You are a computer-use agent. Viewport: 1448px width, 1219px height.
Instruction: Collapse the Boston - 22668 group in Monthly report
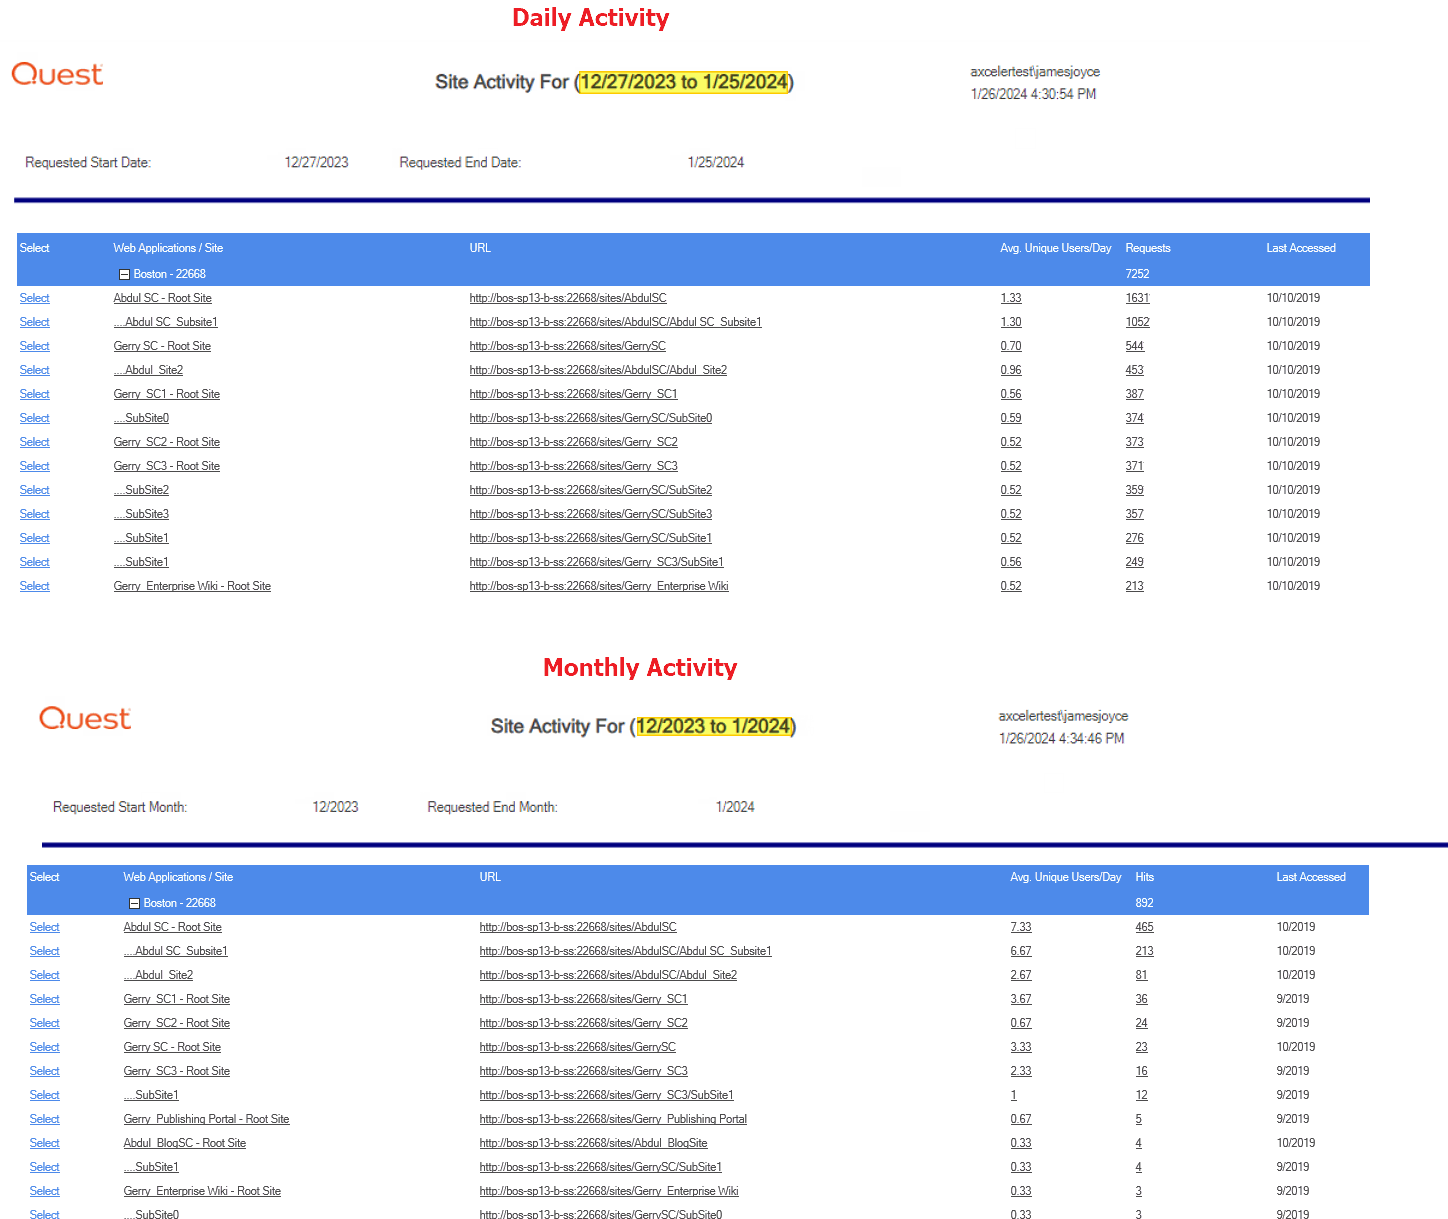tap(134, 902)
